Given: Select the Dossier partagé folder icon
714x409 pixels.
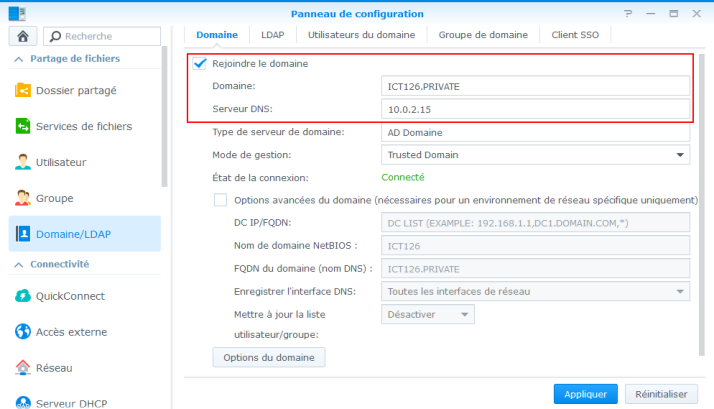Looking at the screenshot, I should click(23, 90).
